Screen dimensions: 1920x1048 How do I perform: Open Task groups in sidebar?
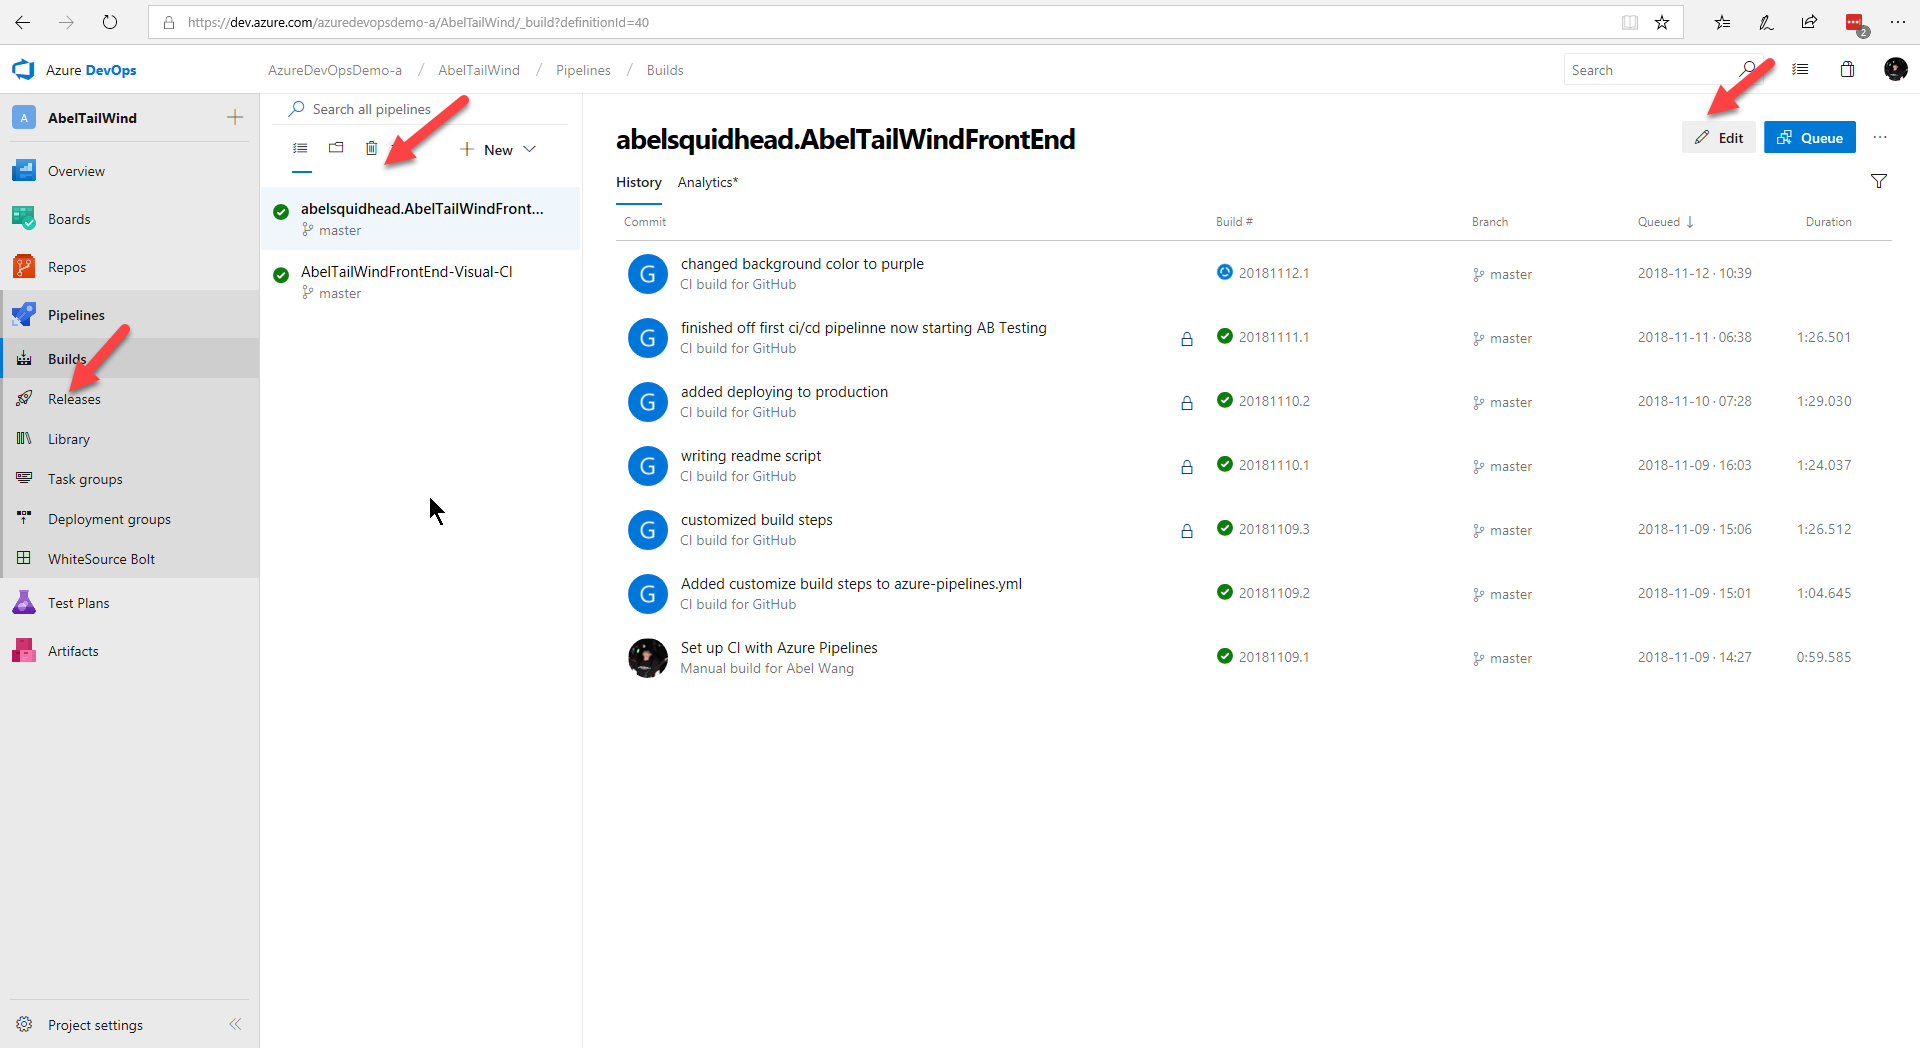[85, 479]
